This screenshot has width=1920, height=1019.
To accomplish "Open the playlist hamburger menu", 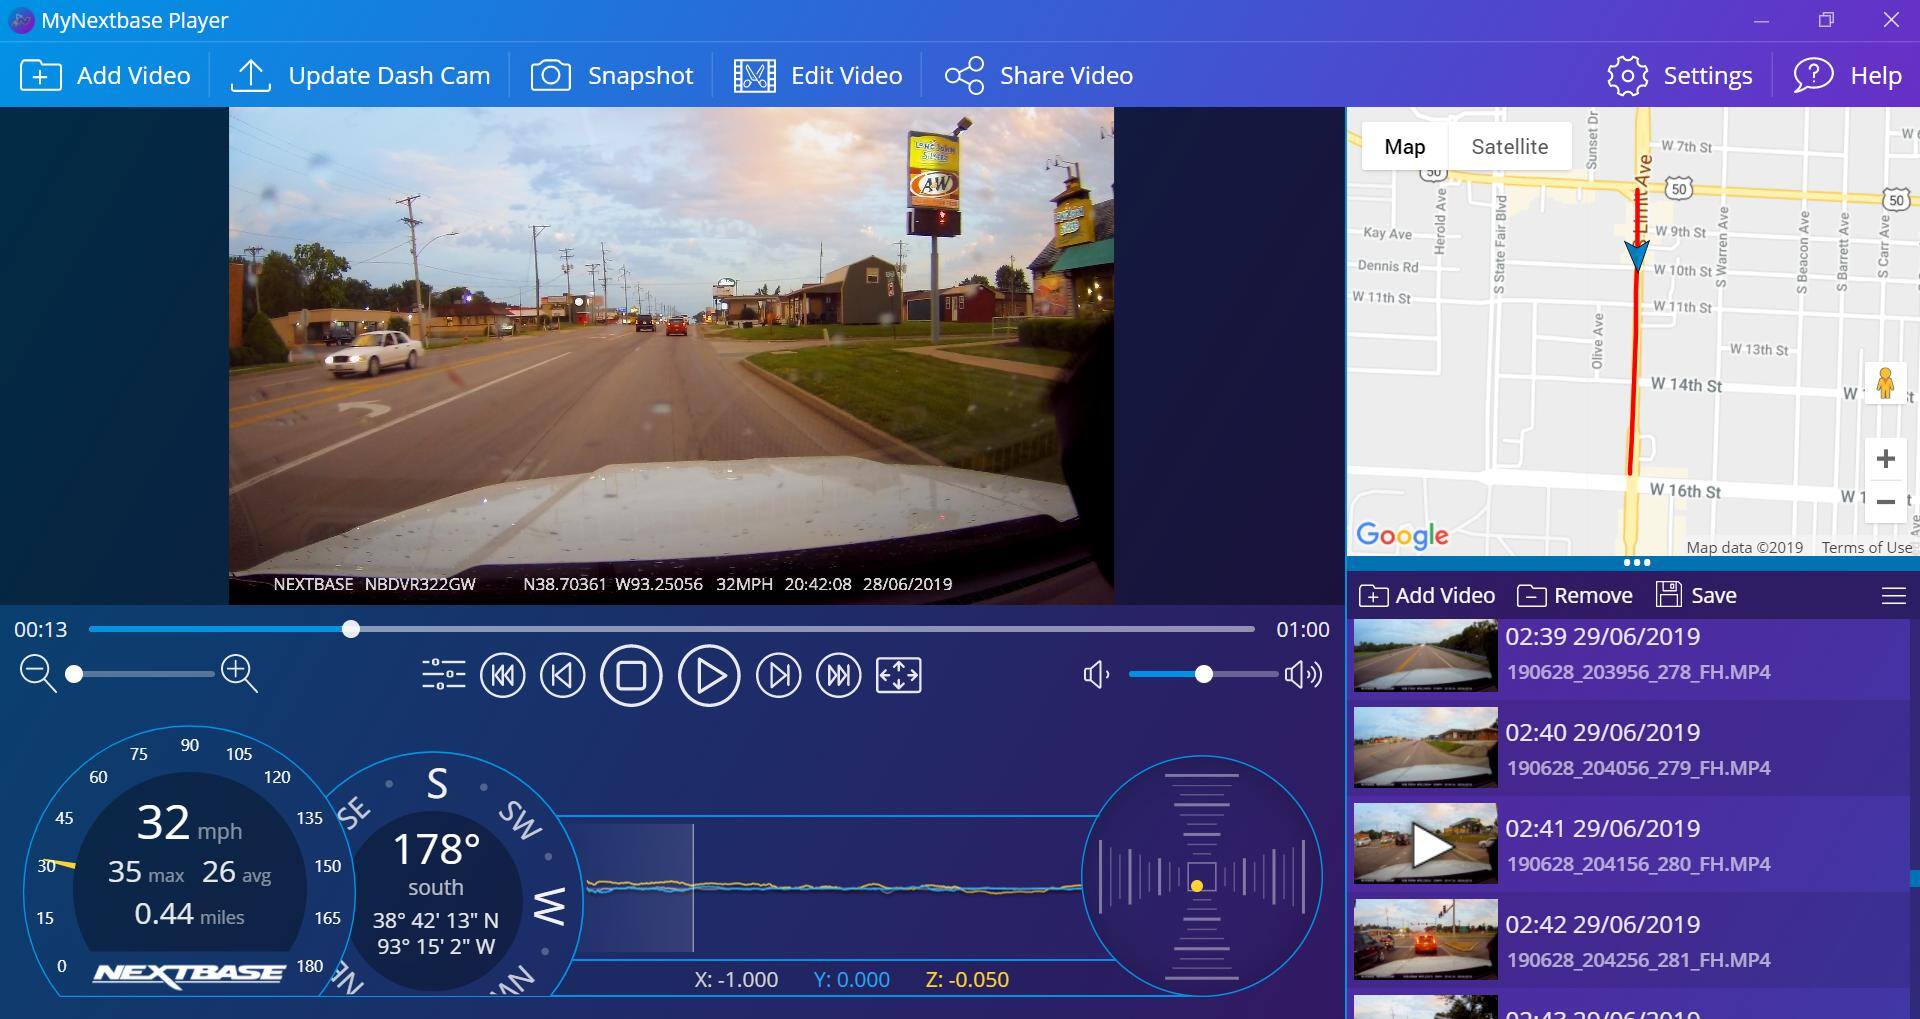I will (x=1893, y=596).
